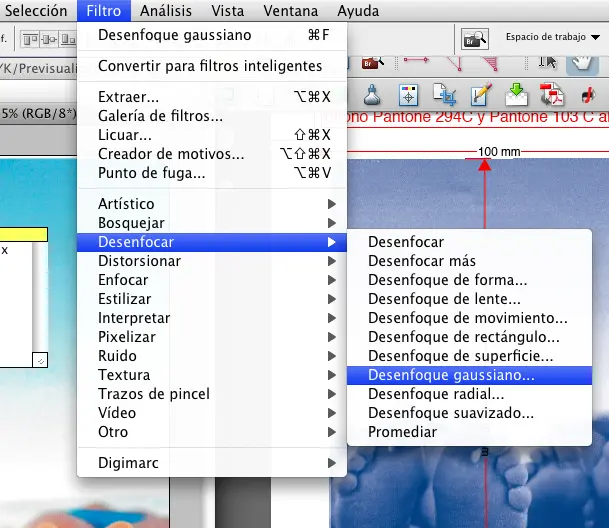Expand the Bosquejar submenu

click(x=212, y=223)
